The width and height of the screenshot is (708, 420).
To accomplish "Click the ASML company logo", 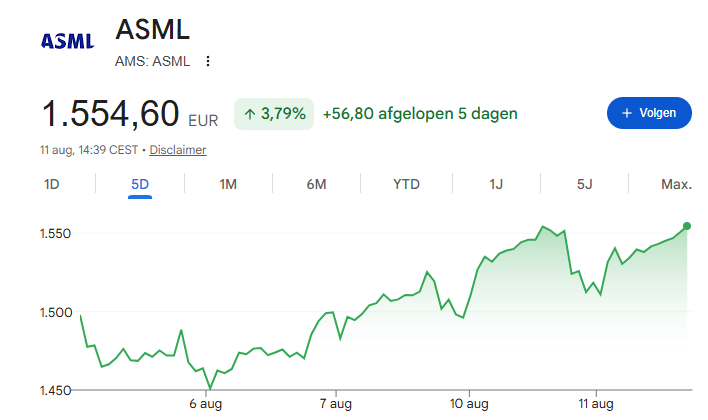I will pos(68,41).
